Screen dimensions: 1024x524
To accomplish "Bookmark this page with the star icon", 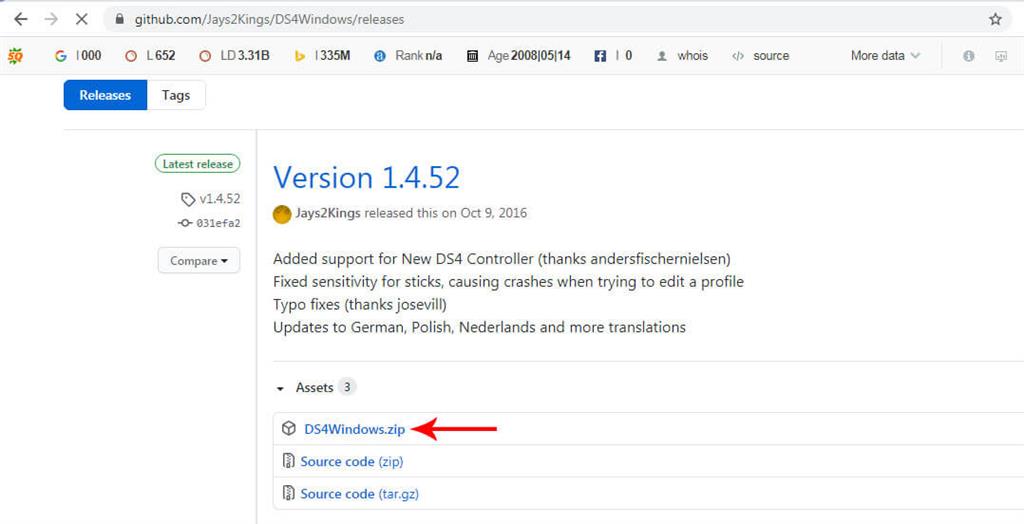I will tap(994, 19).
